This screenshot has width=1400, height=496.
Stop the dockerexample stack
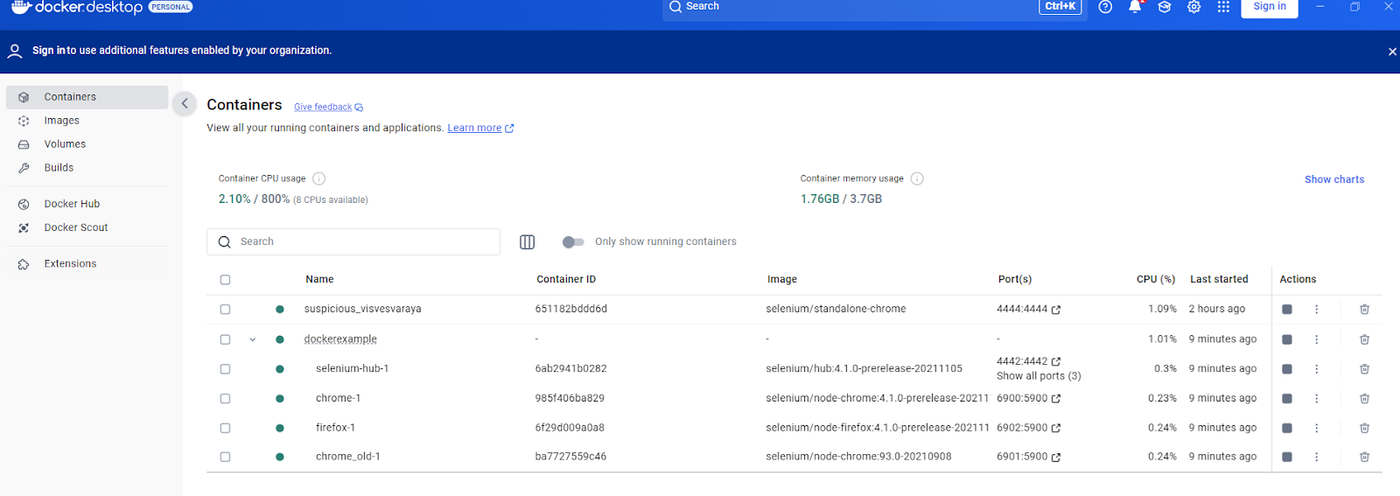pos(1287,339)
